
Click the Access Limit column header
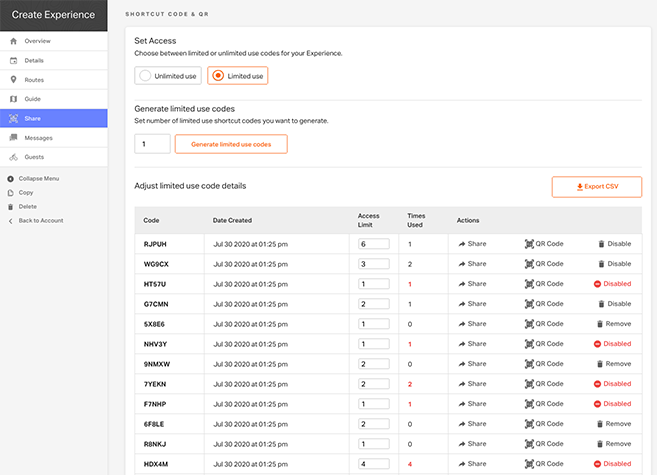(x=368, y=220)
